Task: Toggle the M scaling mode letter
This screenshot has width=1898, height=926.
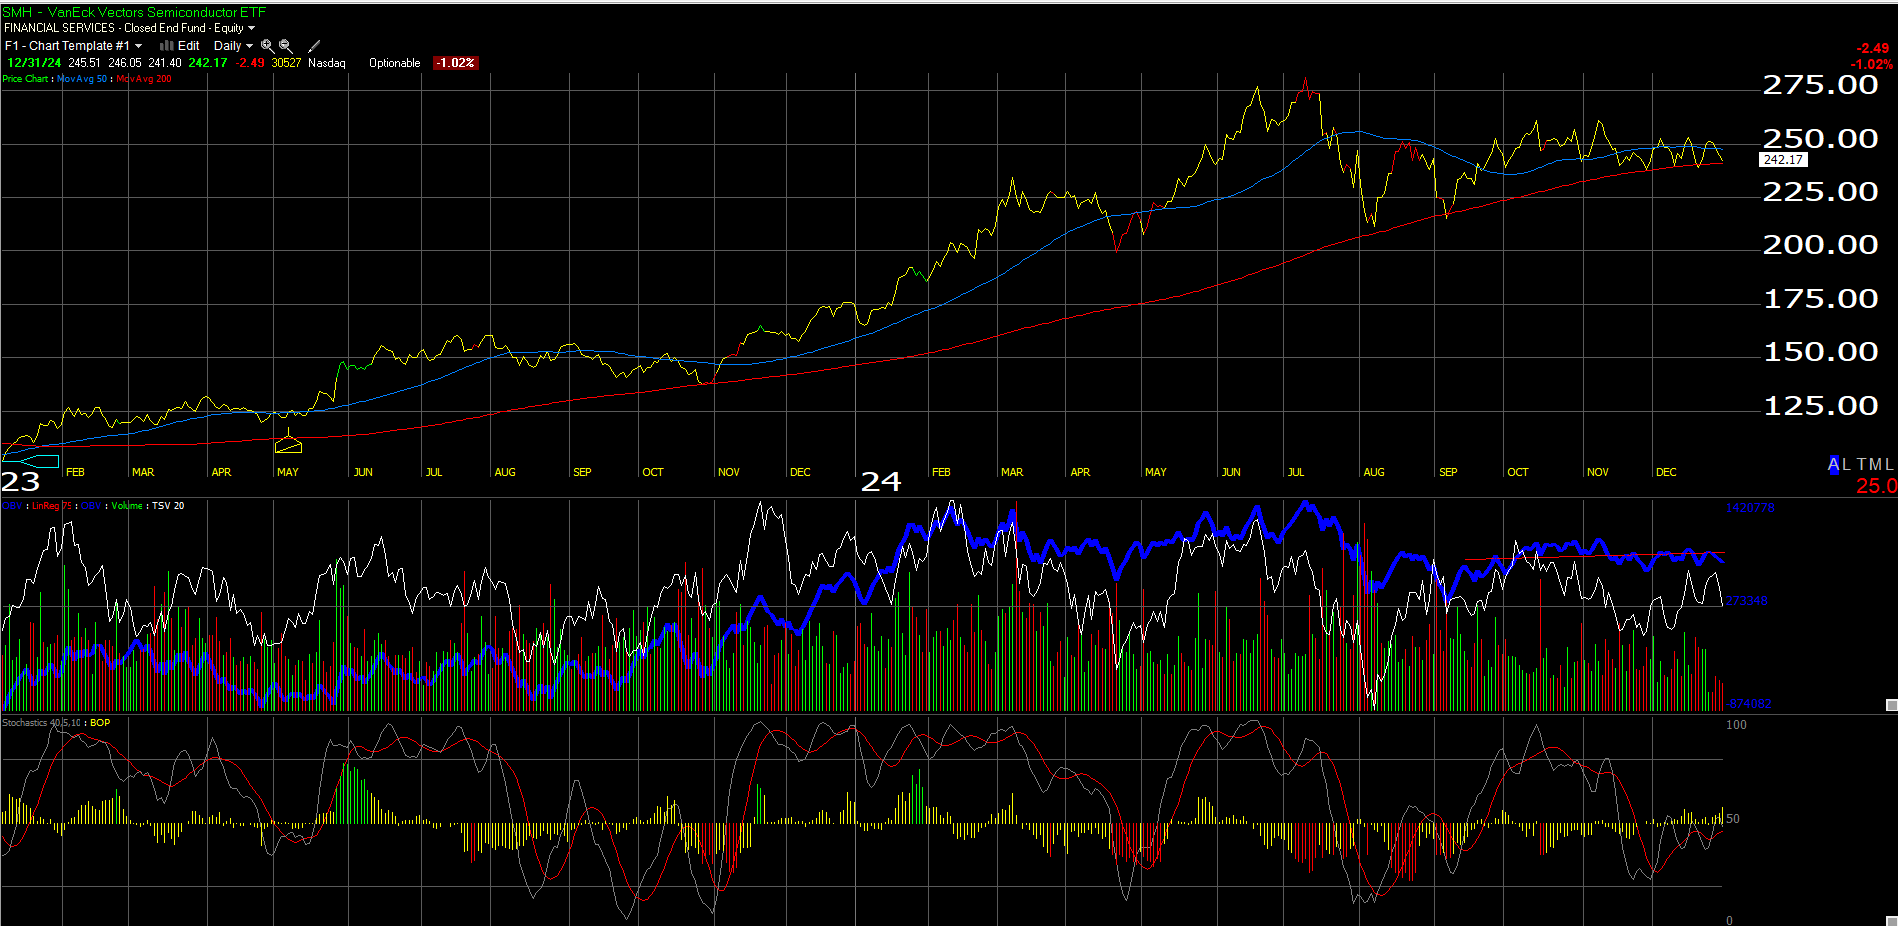Action: [x=1874, y=464]
